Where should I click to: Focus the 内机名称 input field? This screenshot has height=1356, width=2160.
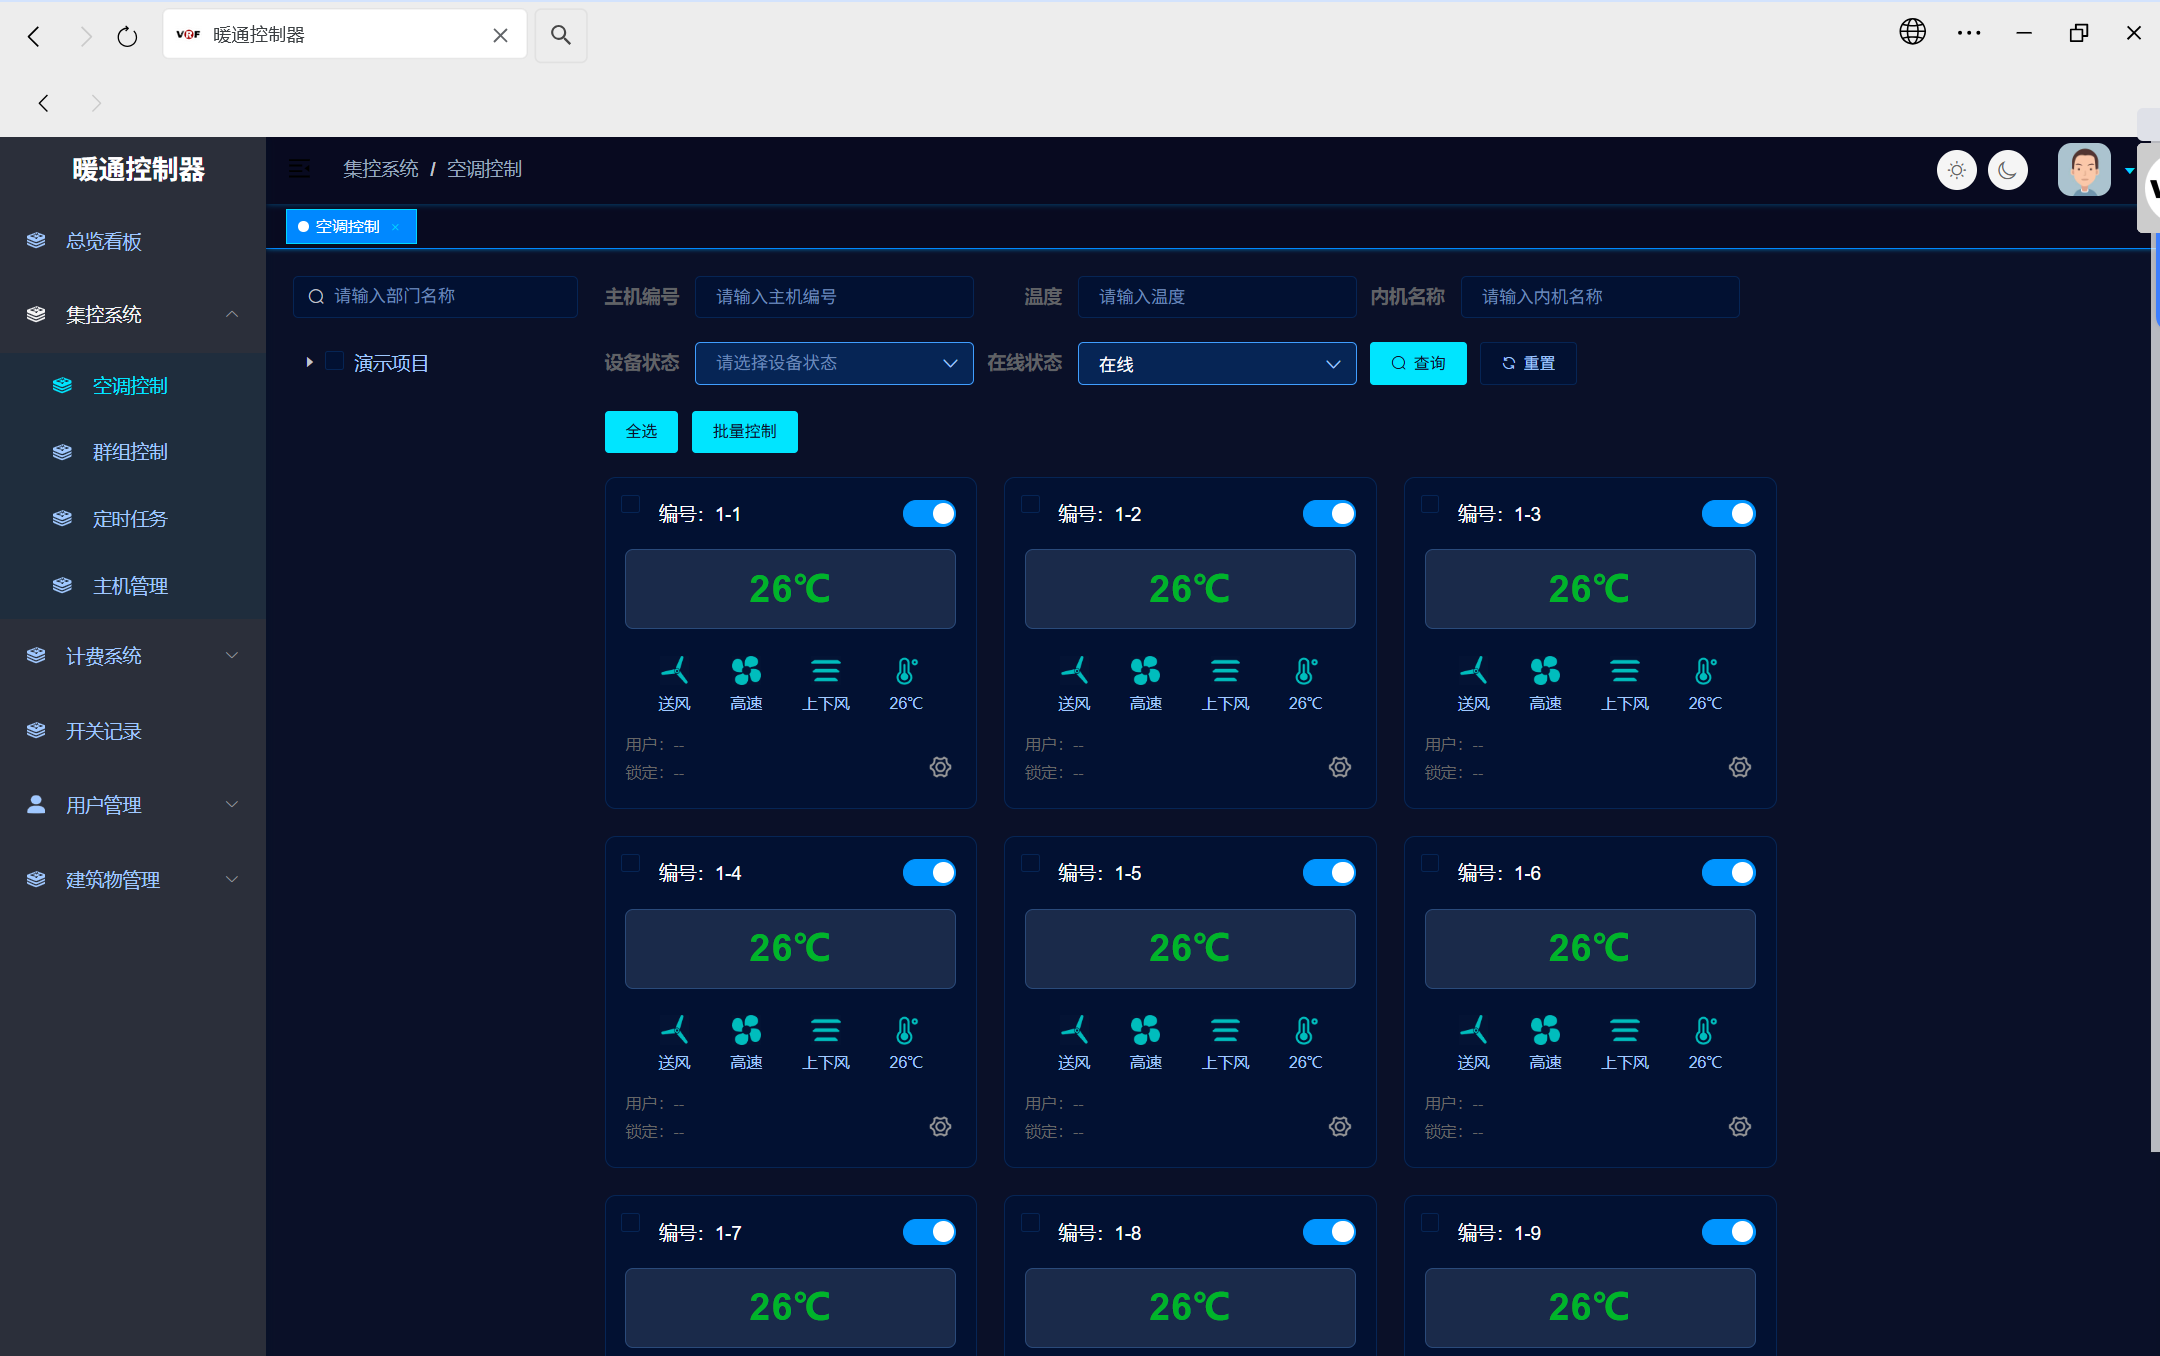coord(1600,296)
